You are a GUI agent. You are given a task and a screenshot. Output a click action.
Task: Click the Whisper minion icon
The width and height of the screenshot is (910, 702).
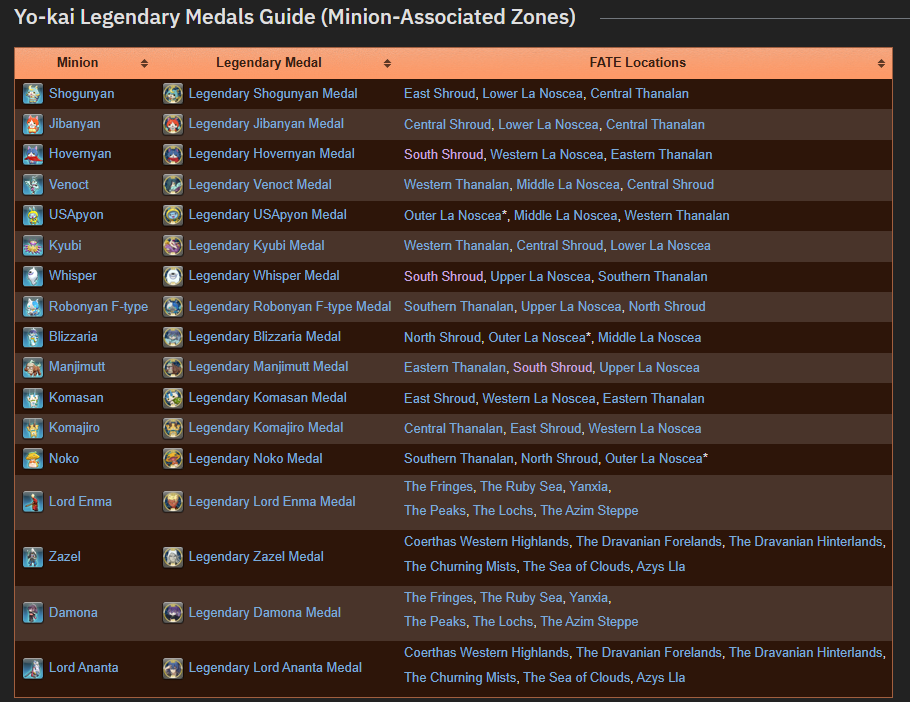33,276
